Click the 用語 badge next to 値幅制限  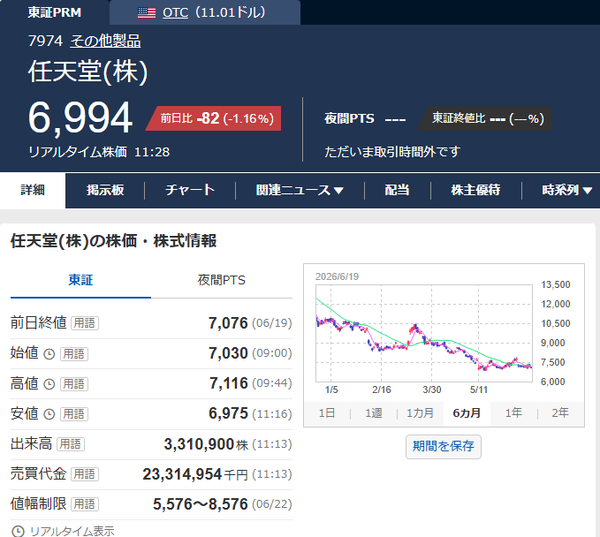point(85,504)
